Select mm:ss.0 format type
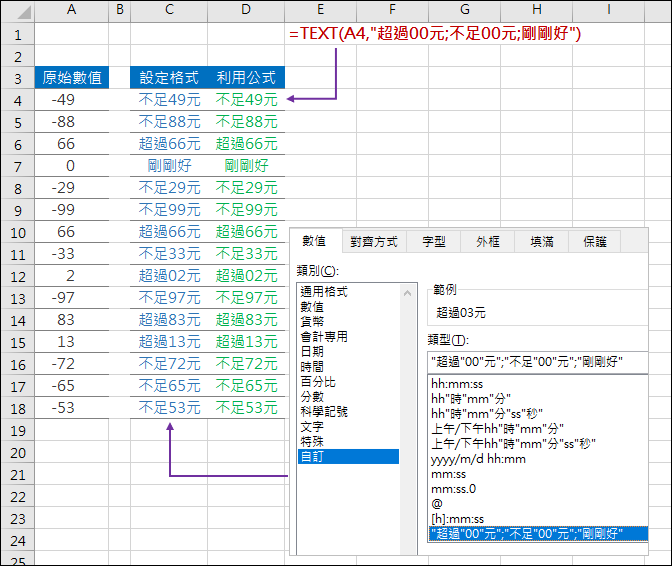This screenshot has width=672, height=566. [x=538, y=489]
